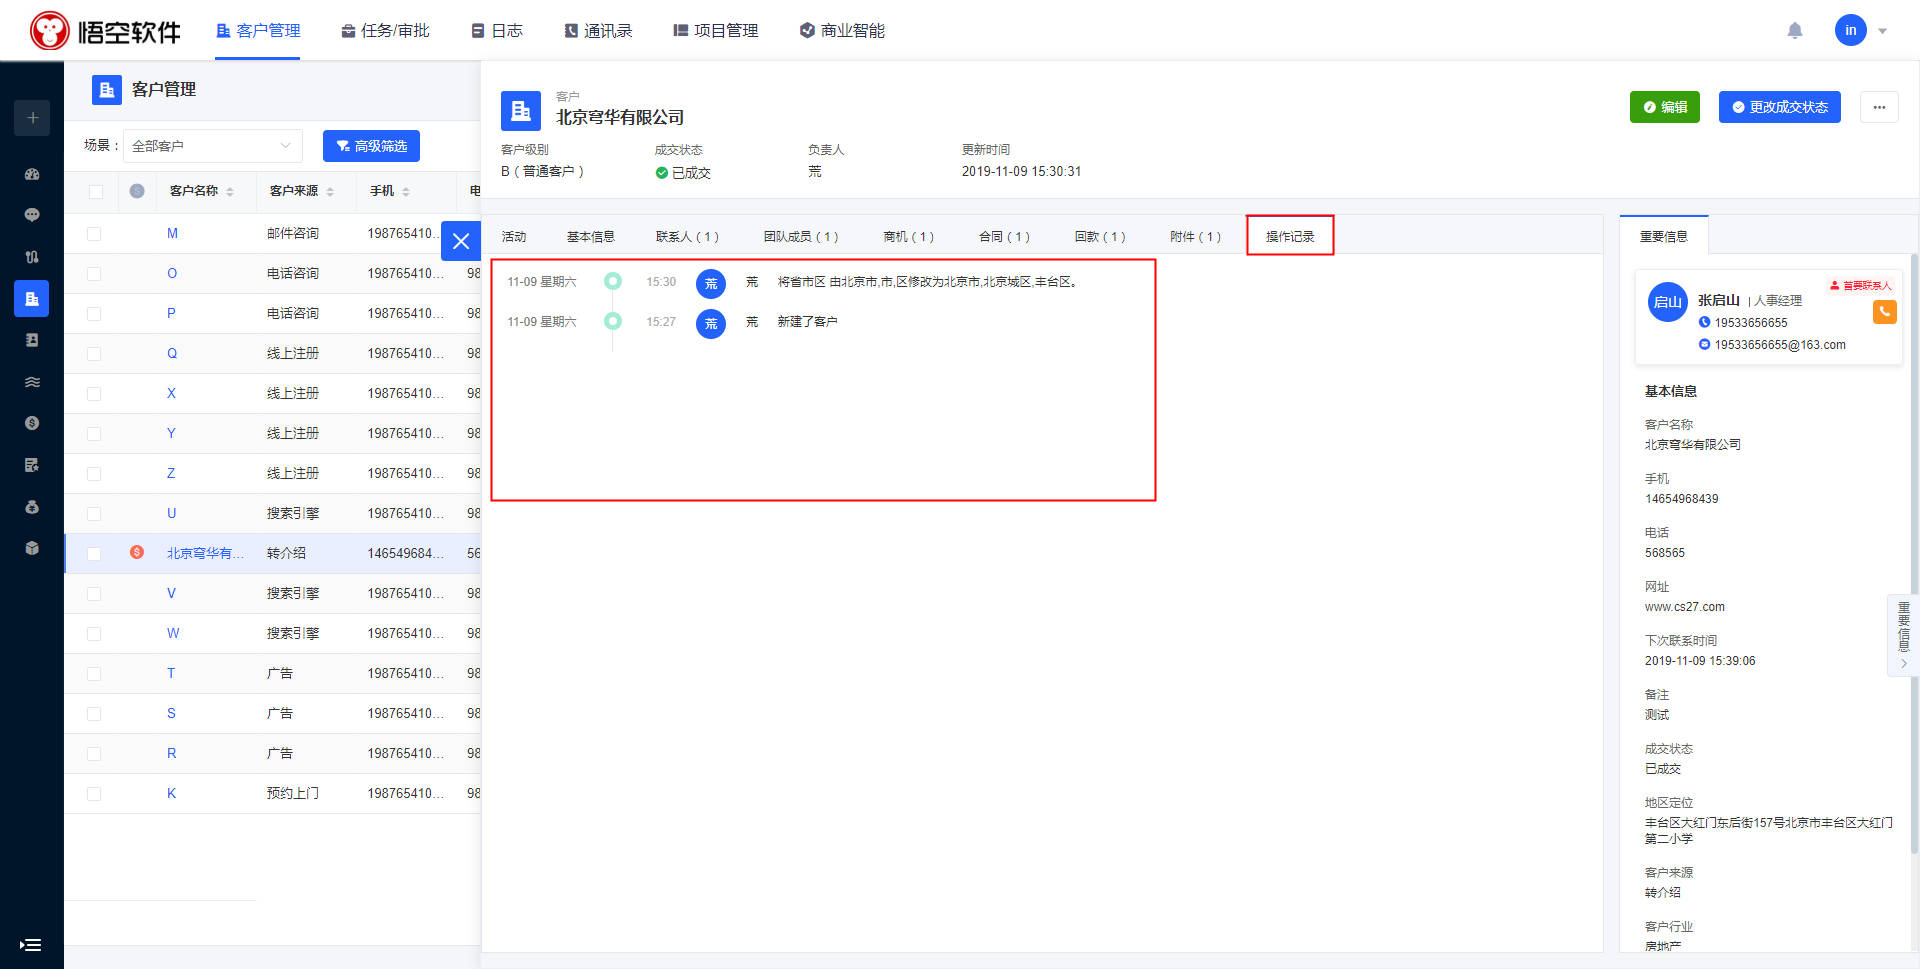This screenshot has height=969, width=1920.
Task: Check the checkbox for customer M
Action: (94, 234)
